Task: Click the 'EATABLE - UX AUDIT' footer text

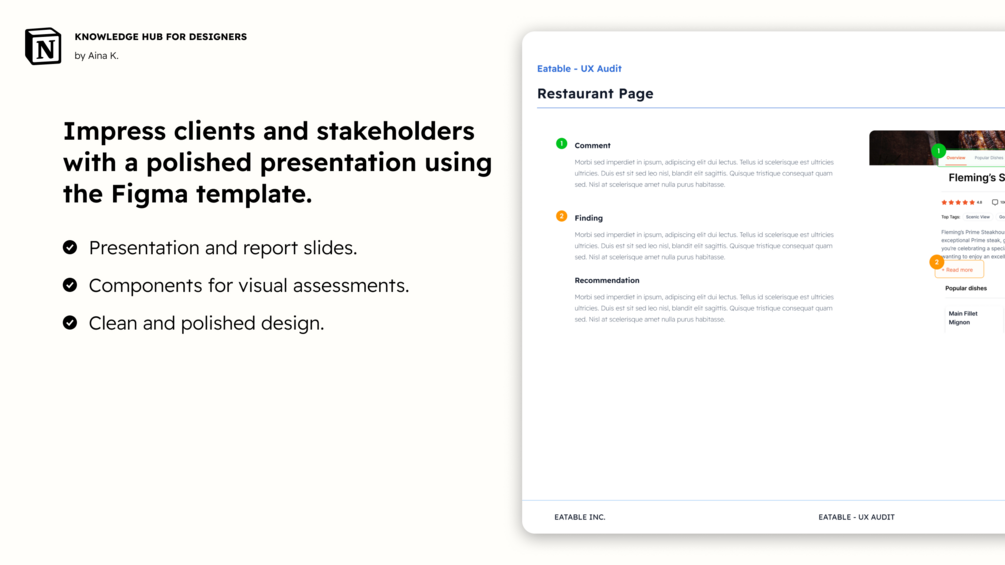Action: point(856,517)
